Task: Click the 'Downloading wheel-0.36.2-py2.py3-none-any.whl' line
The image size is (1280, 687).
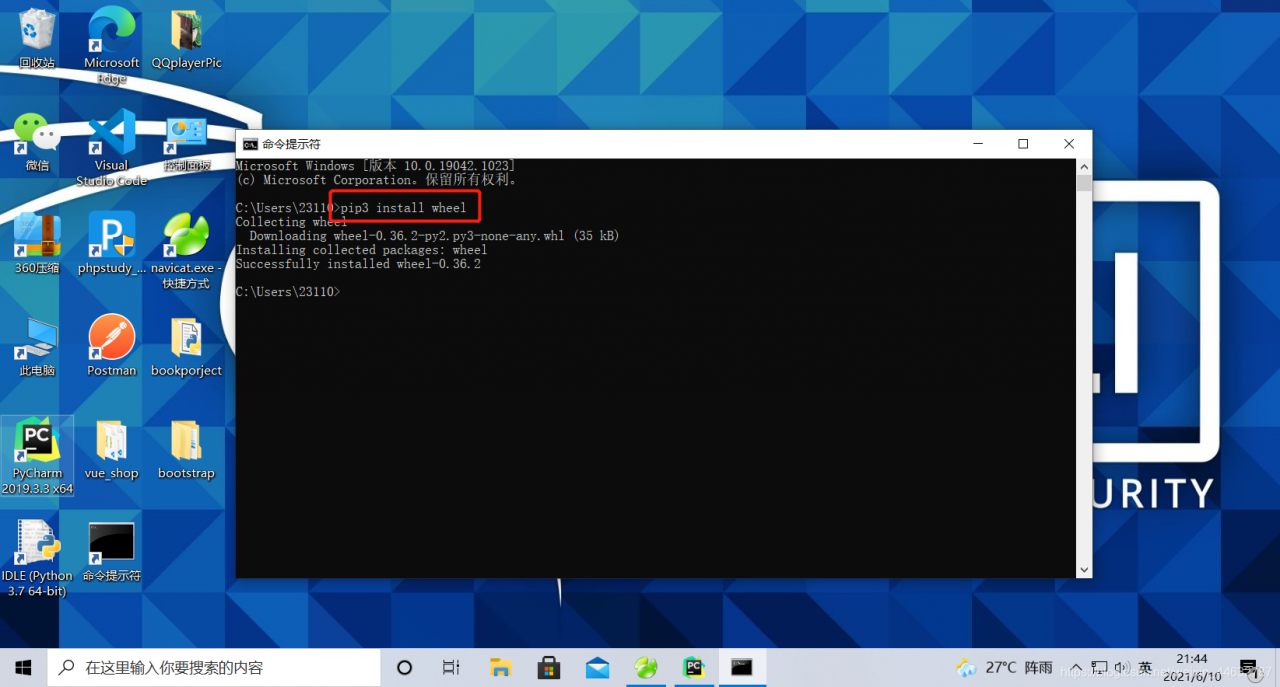Action: click(434, 236)
